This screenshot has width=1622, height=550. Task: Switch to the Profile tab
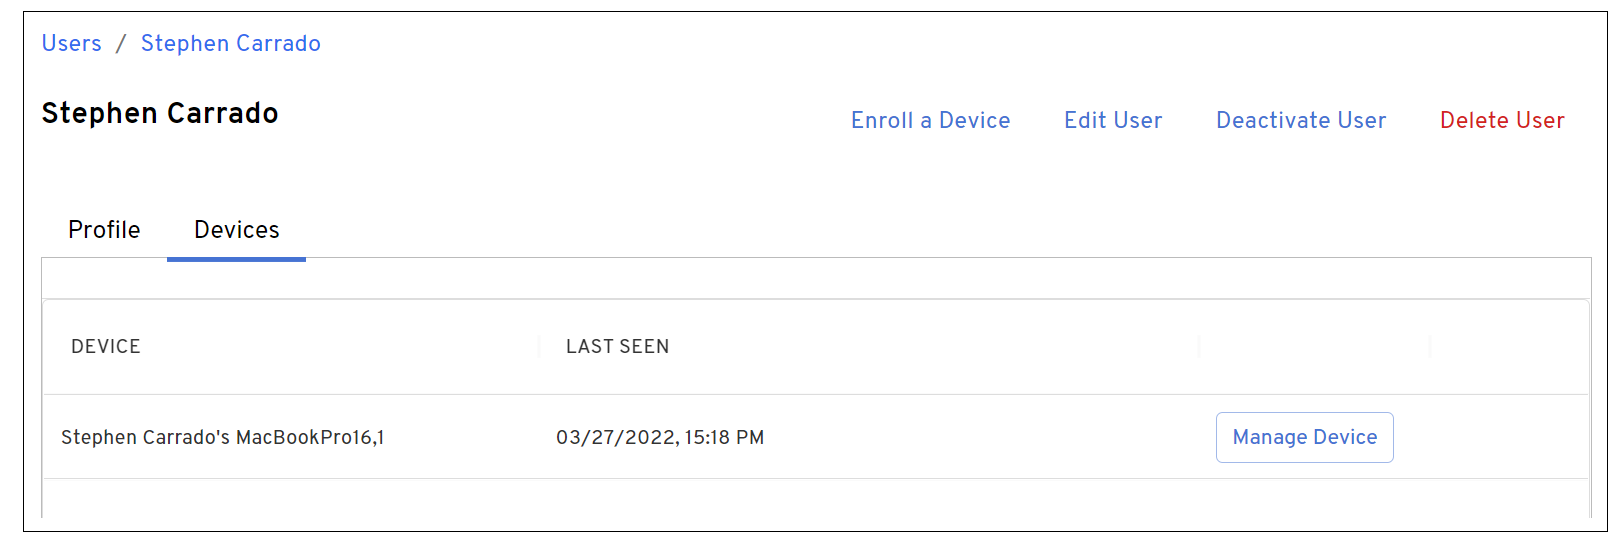pos(104,230)
